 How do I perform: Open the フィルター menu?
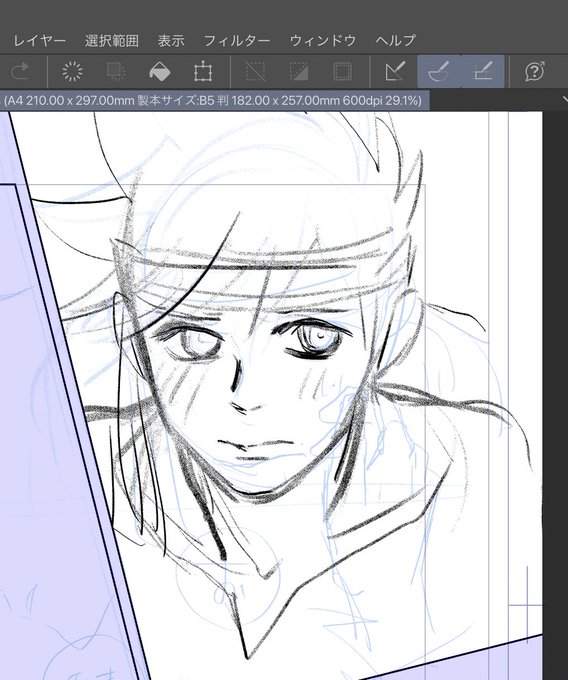click(237, 41)
